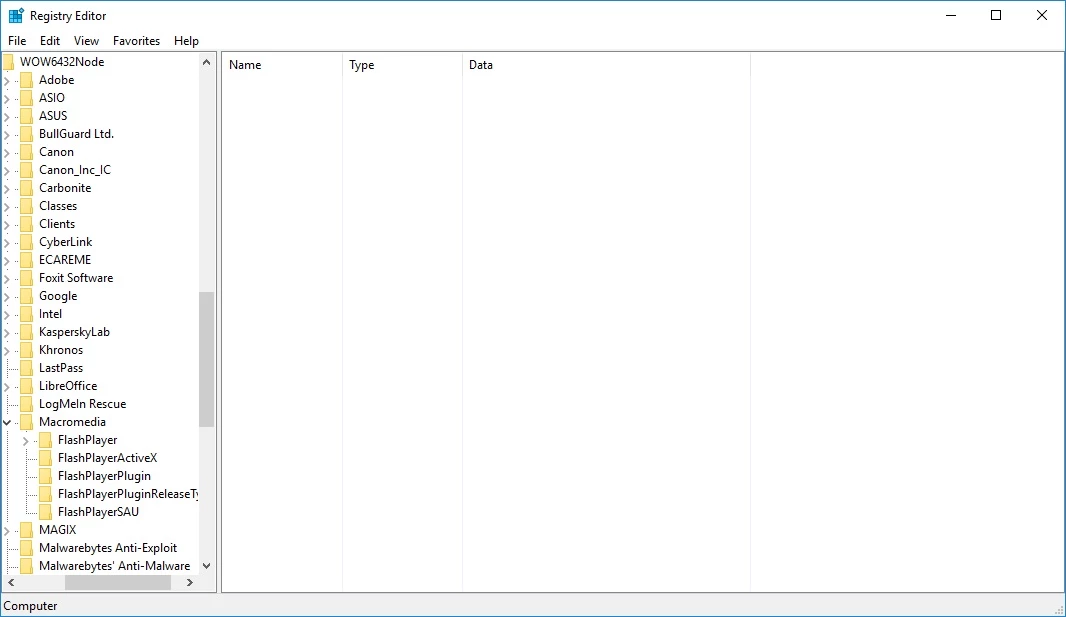Click the Adobe folder icon

point(26,80)
